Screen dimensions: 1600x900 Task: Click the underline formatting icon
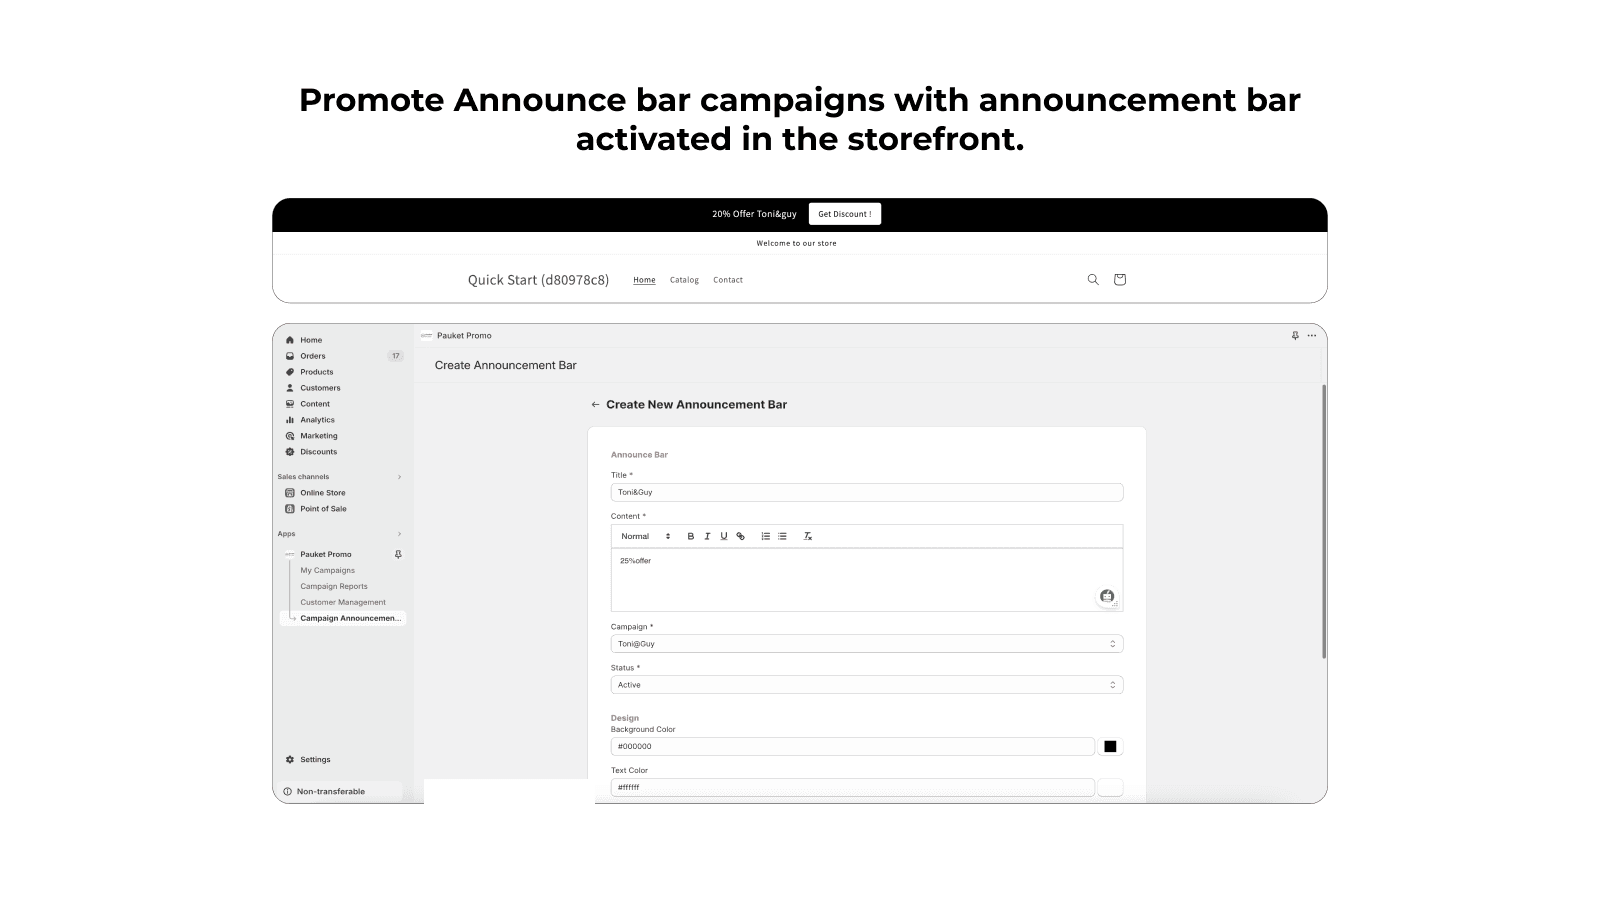[724, 537]
